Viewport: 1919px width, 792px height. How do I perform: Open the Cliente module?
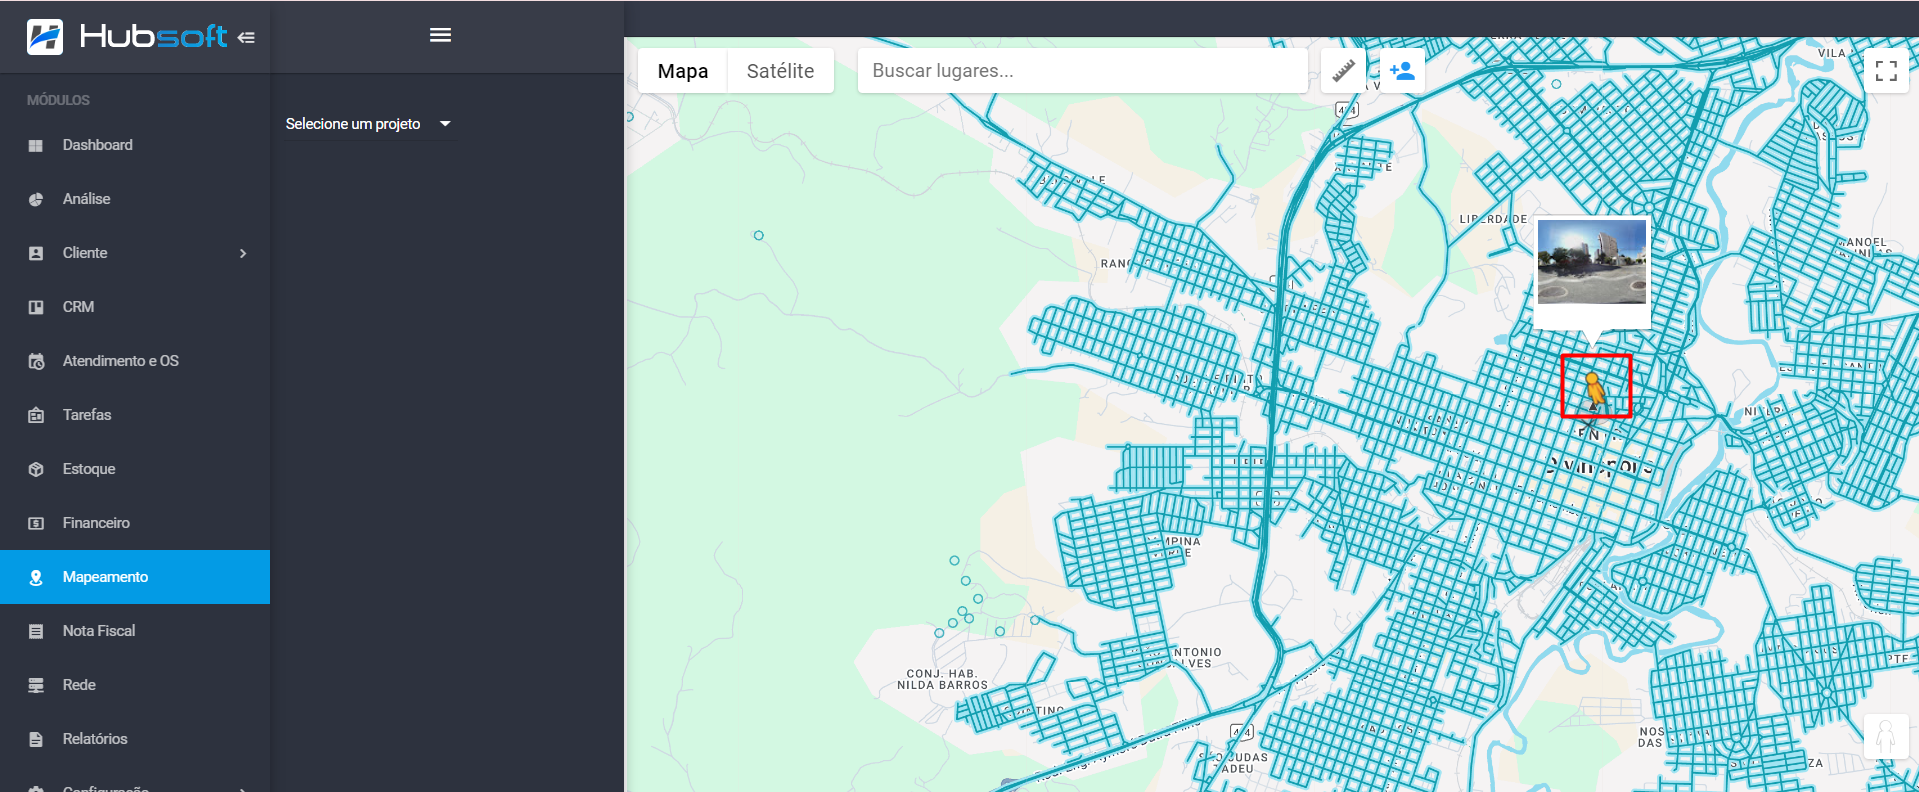click(135, 253)
